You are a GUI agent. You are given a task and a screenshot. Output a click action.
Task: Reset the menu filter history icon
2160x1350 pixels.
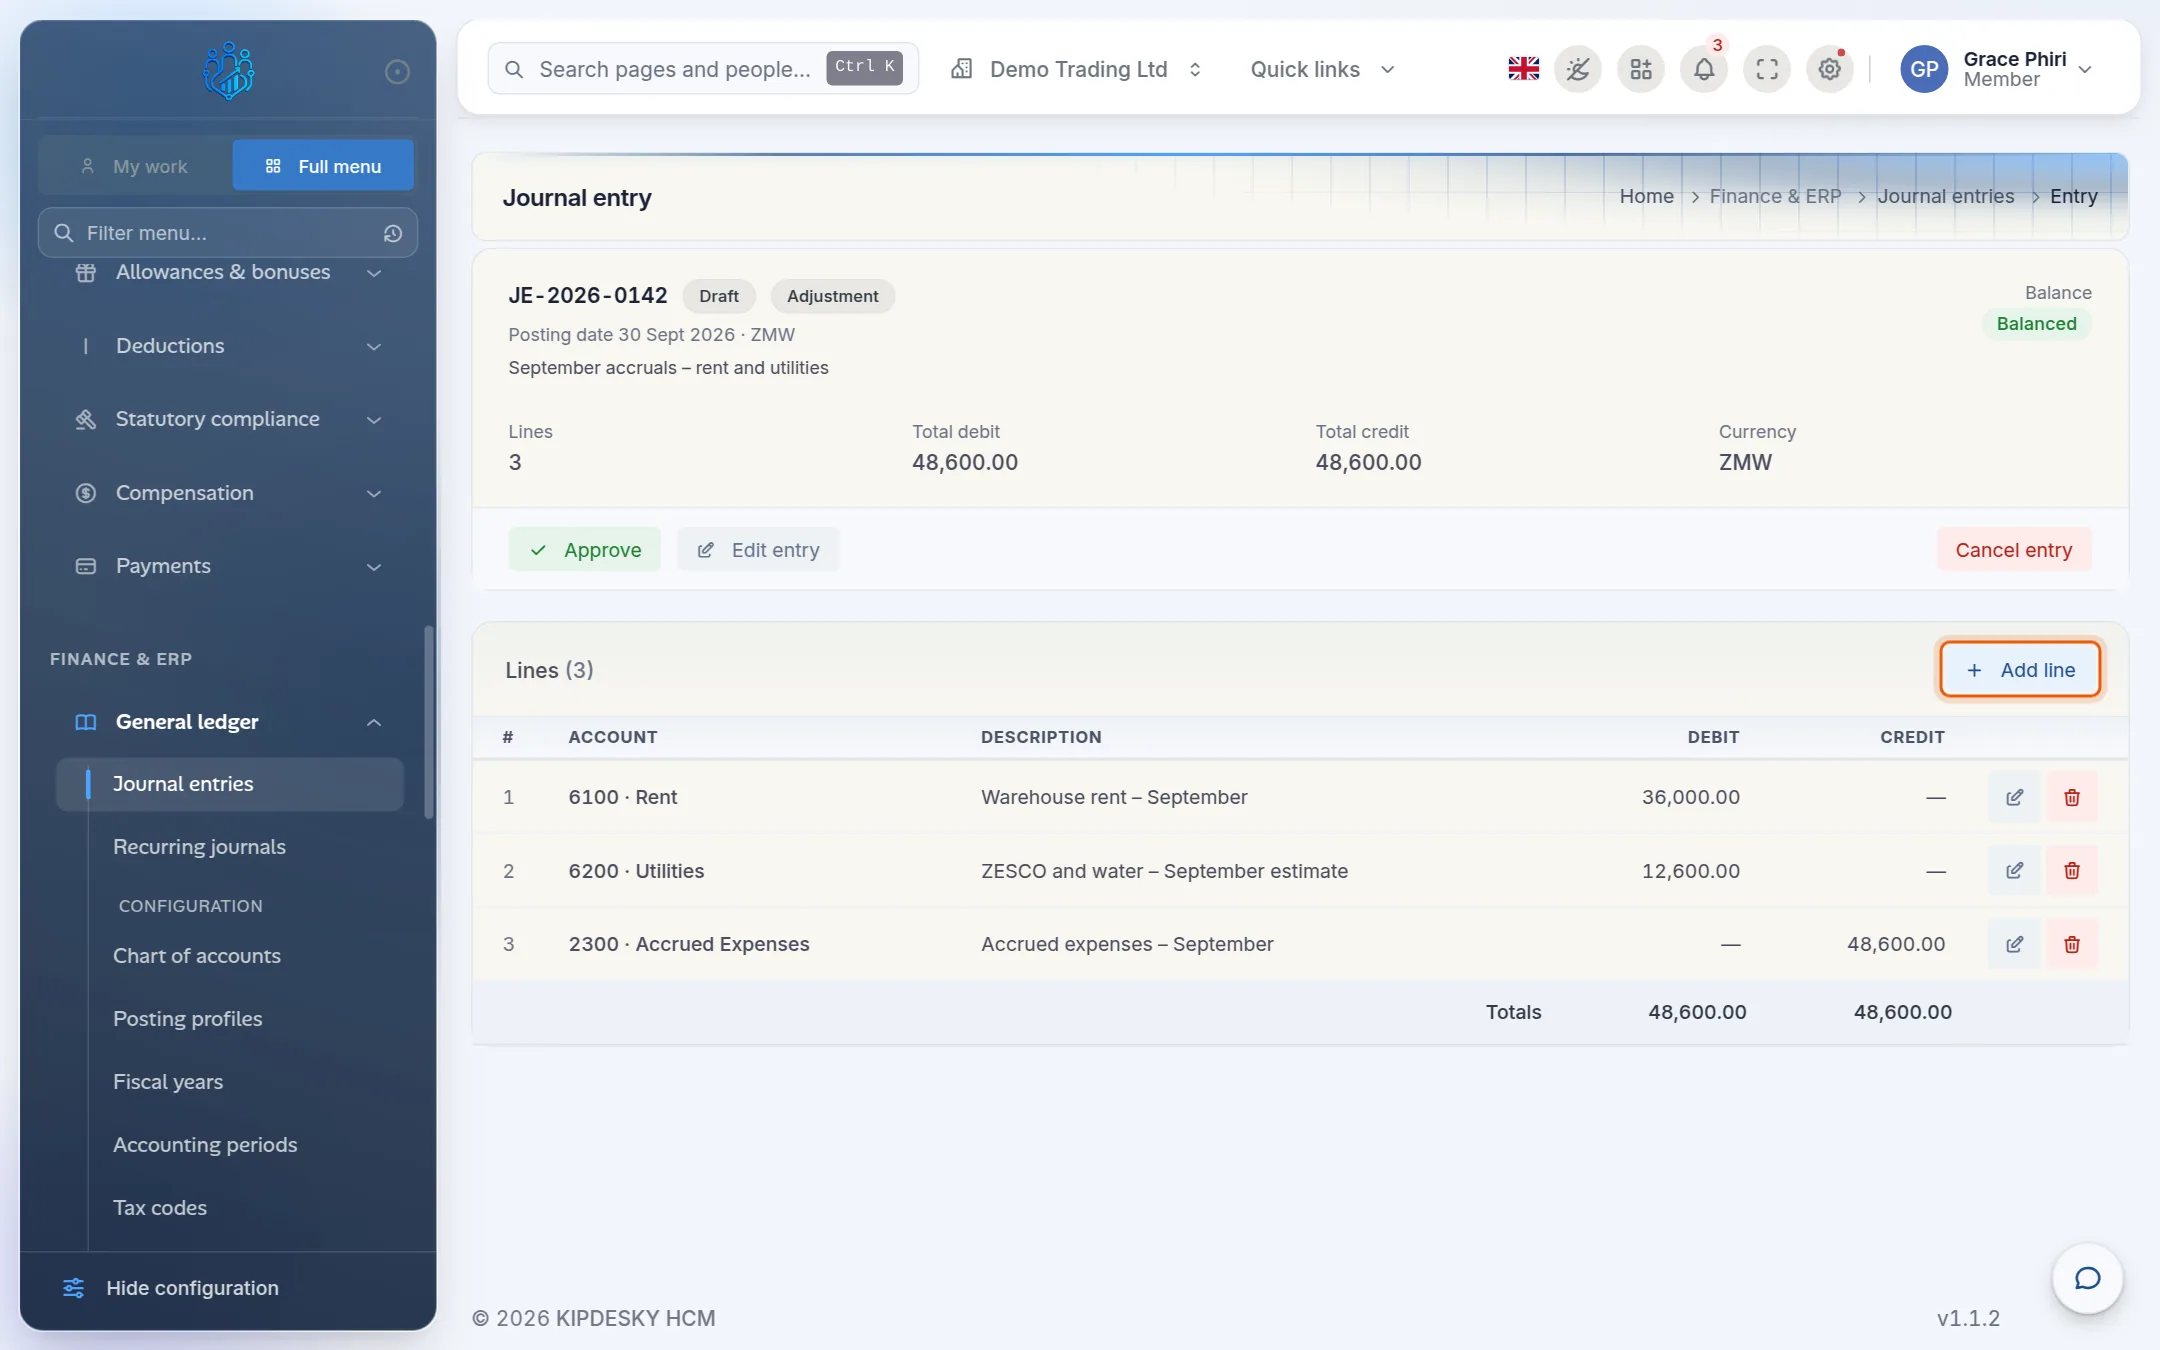click(x=393, y=233)
